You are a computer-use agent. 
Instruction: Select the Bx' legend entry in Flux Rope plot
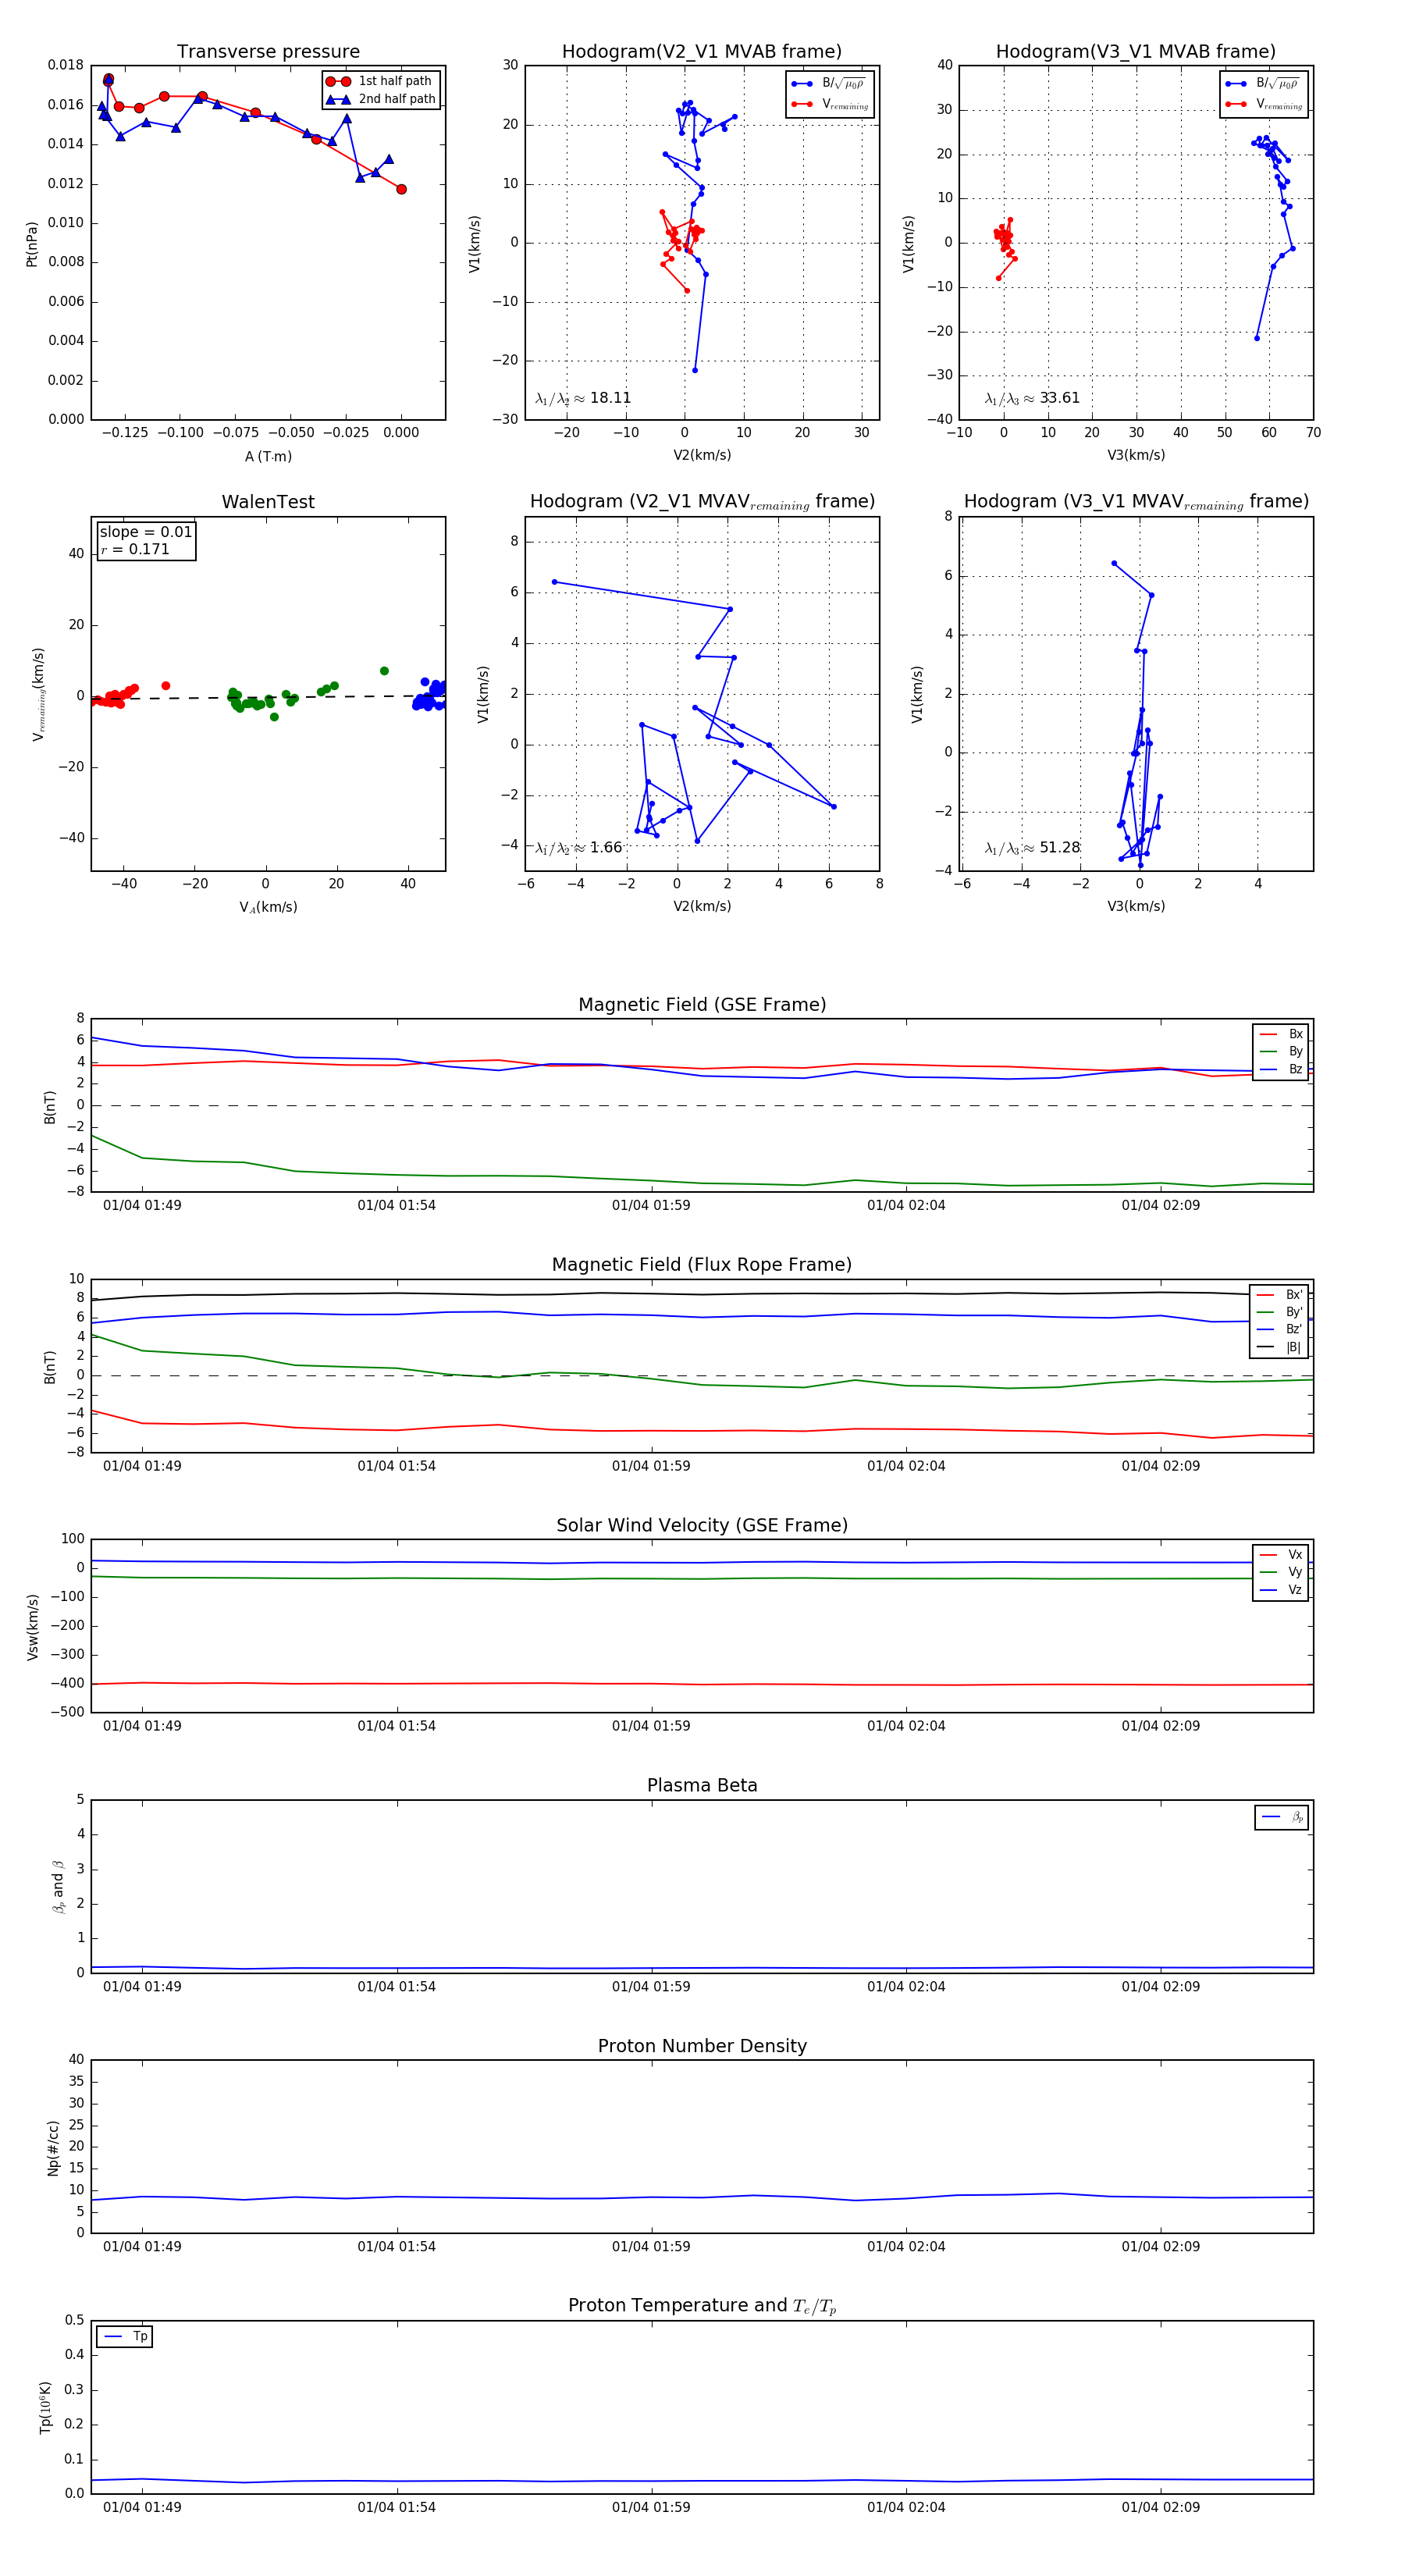point(1280,1294)
